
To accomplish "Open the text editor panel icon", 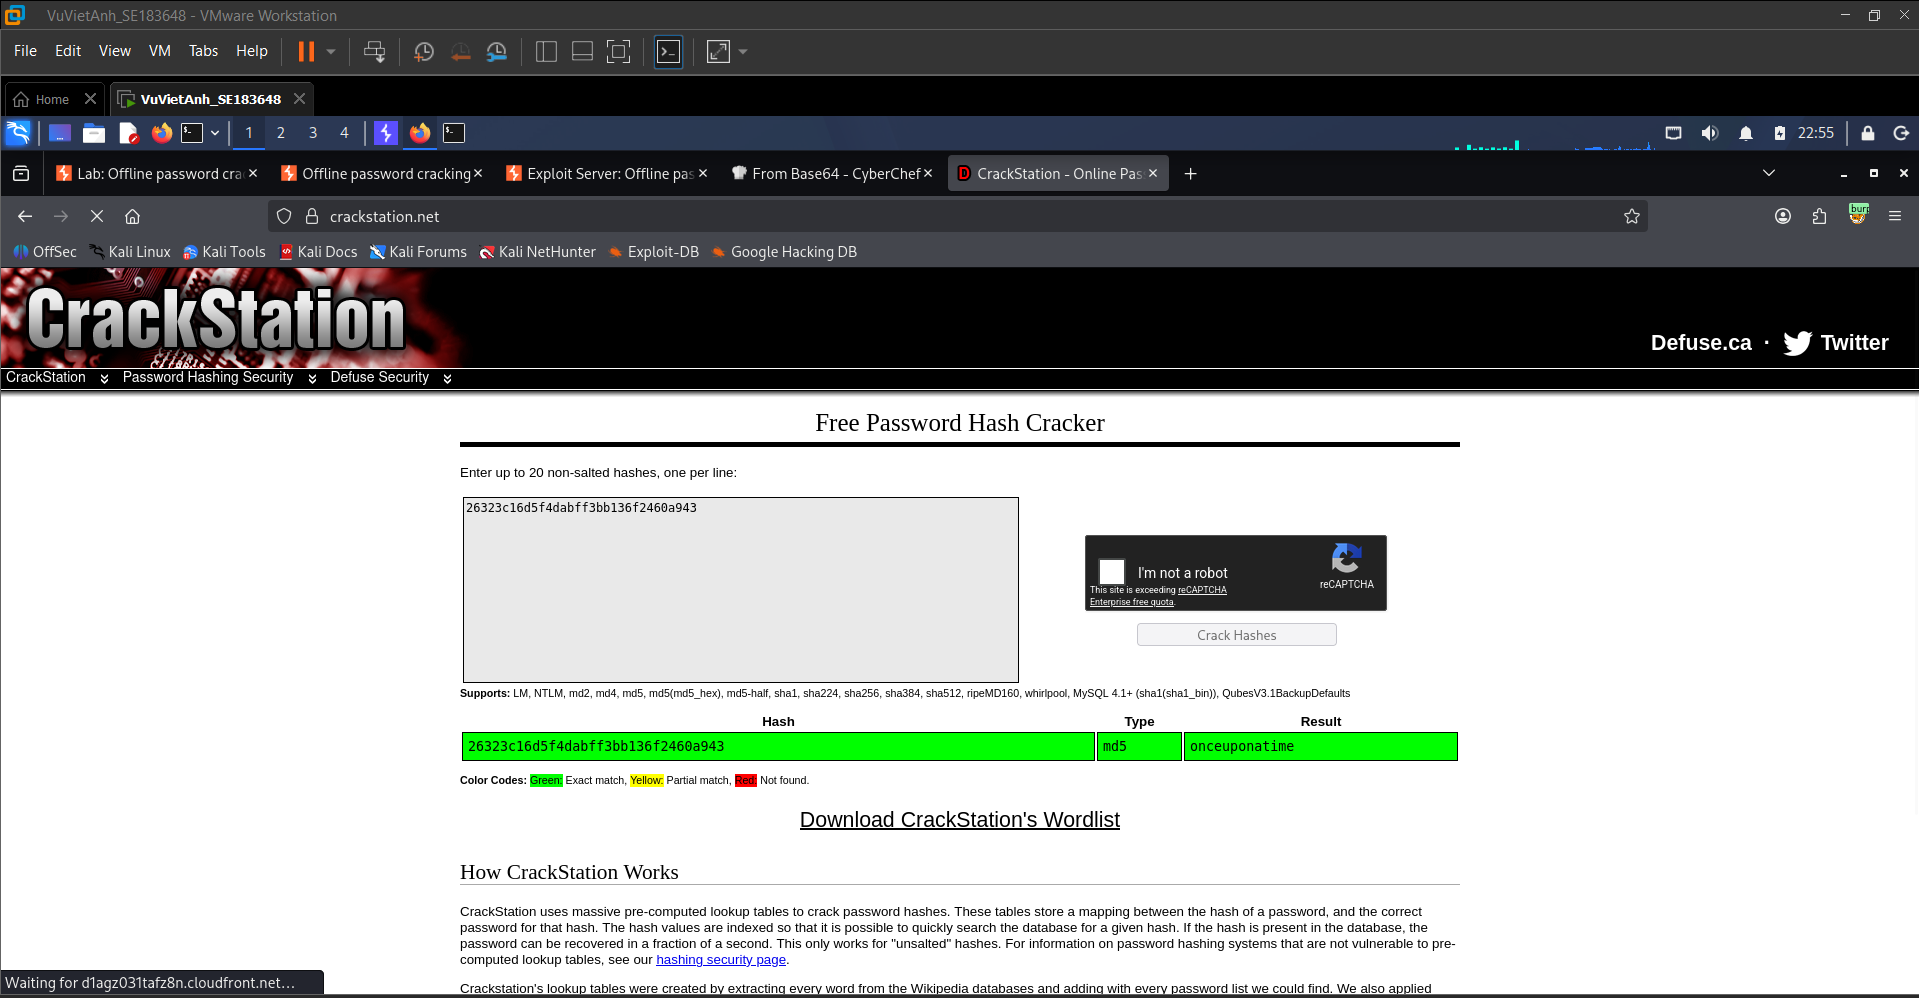I will point(128,133).
